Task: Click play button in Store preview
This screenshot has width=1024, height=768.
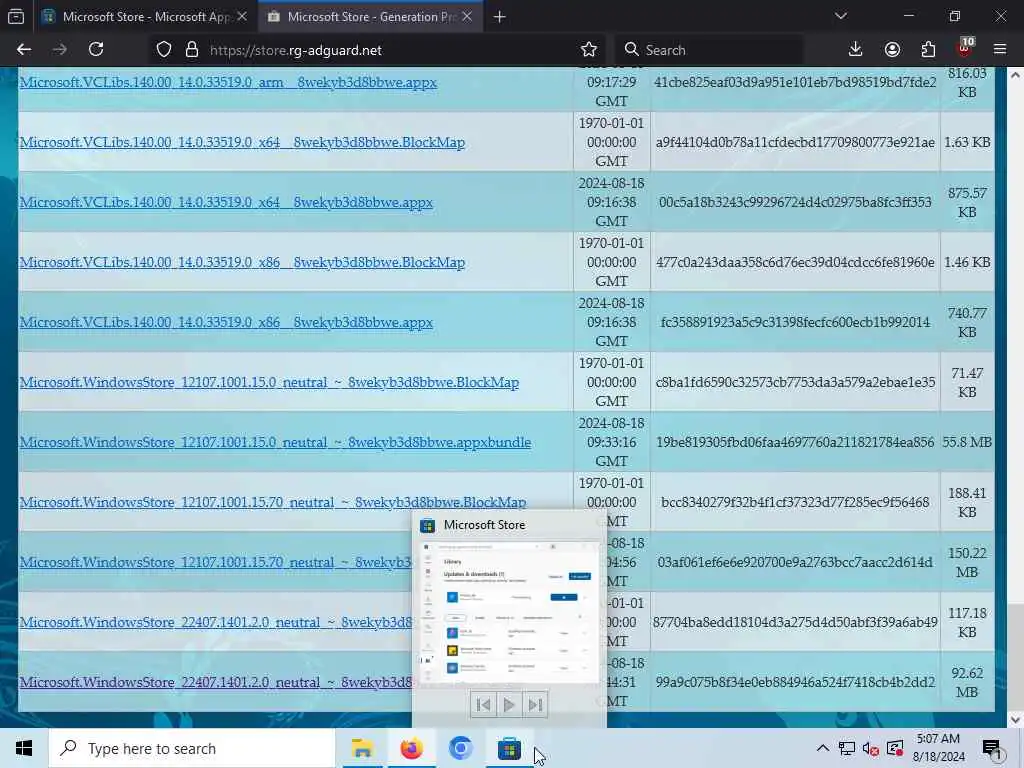Action: click(x=509, y=705)
